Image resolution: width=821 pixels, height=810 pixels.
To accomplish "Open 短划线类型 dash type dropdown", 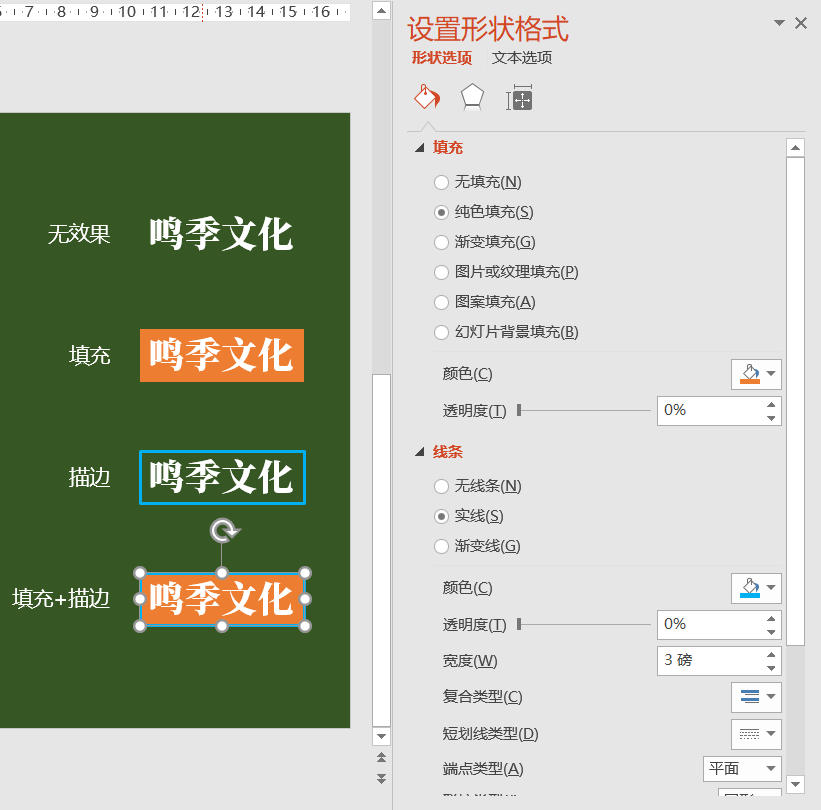I will tap(756, 734).
